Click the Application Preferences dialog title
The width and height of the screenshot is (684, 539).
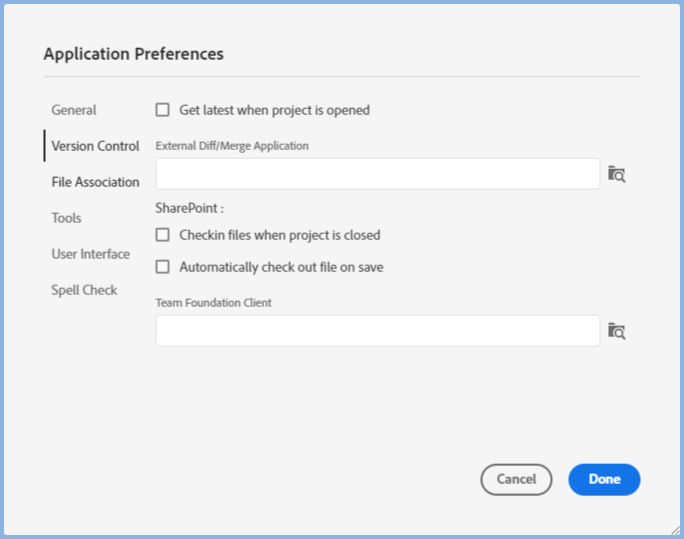(133, 54)
